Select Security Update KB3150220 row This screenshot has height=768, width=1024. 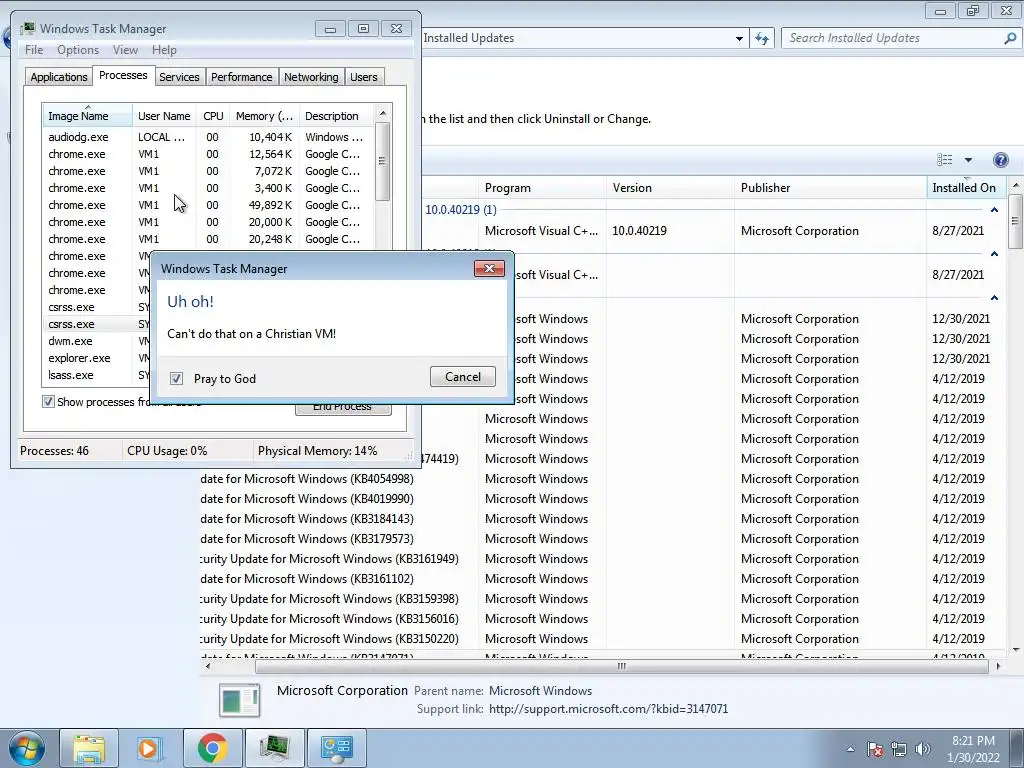click(604, 639)
